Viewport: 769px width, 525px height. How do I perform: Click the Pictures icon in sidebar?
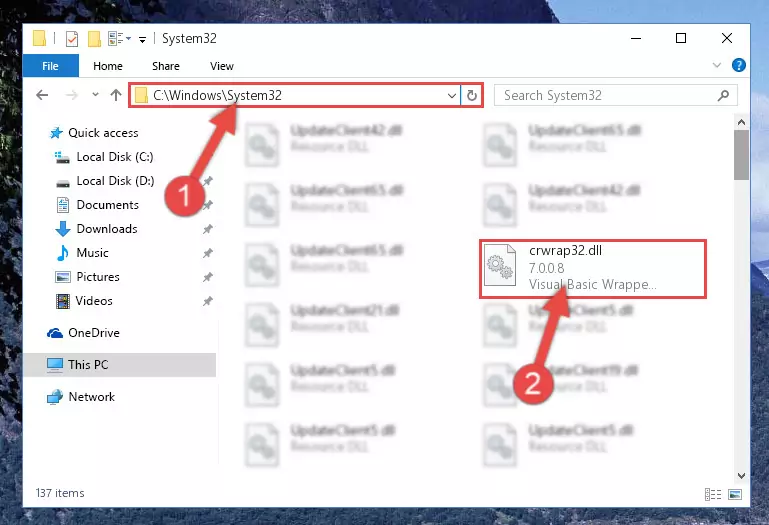(63, 277)
